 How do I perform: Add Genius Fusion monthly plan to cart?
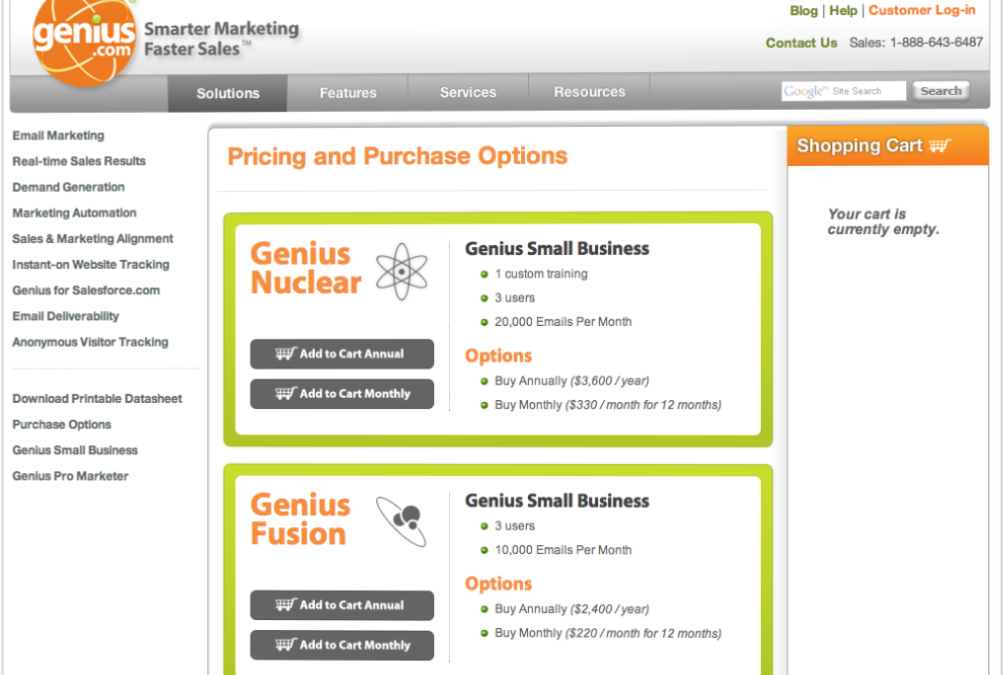coord(342,645)
